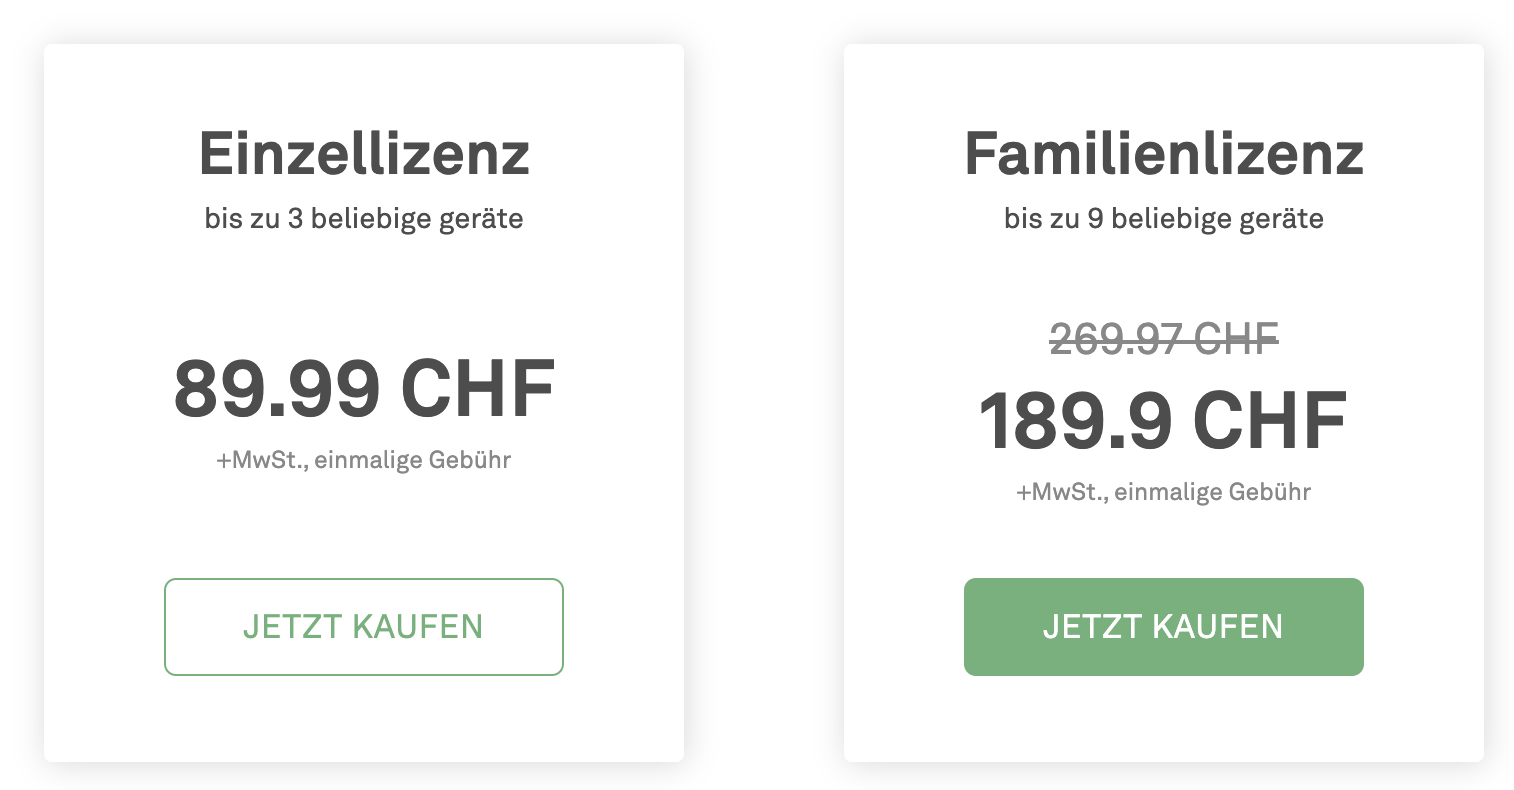The image size is (1514, 790).
Task: Click the Familienlizenz heading
Action: point(1163,154)
